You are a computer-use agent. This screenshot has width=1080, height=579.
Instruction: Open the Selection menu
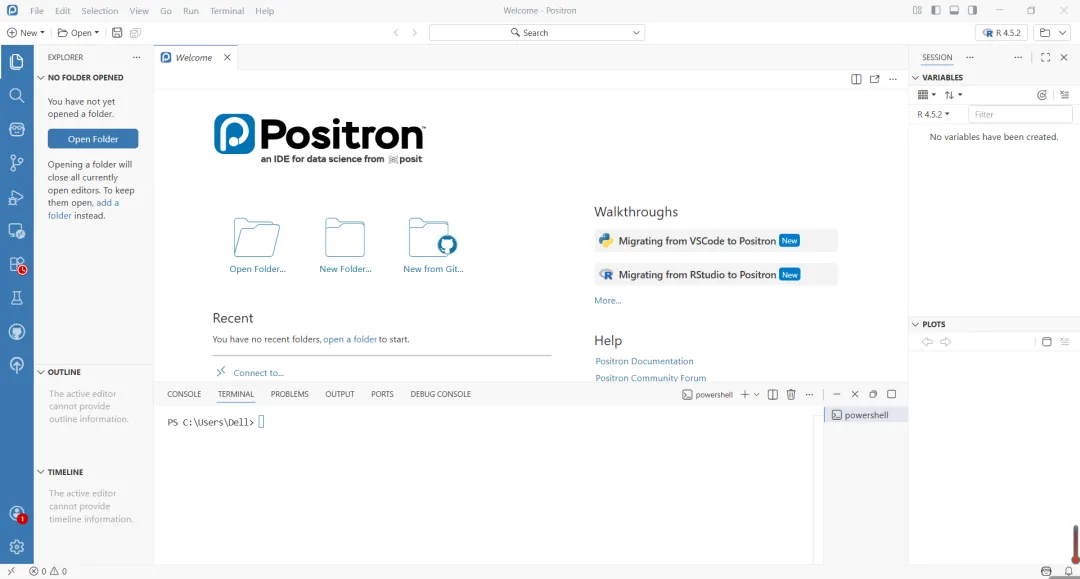point(99,10)
